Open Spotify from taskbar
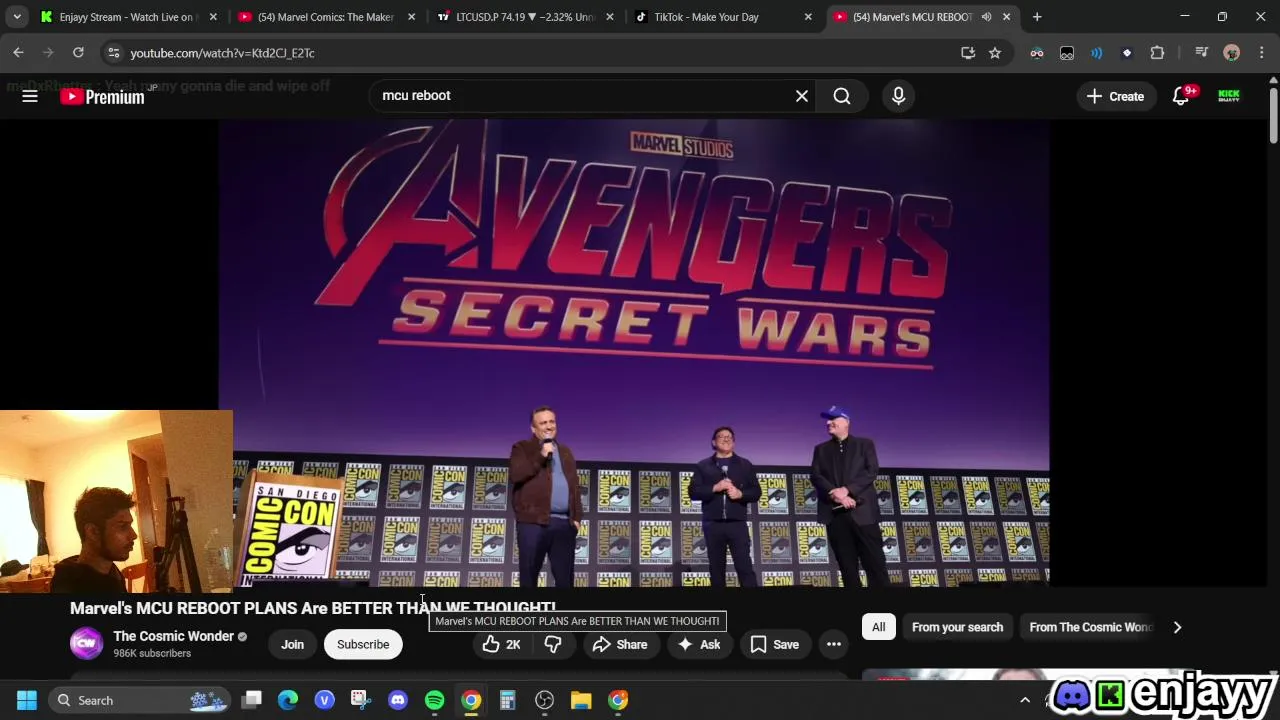Viewport: 1280px width, 720px height. [x=434, y=700]
